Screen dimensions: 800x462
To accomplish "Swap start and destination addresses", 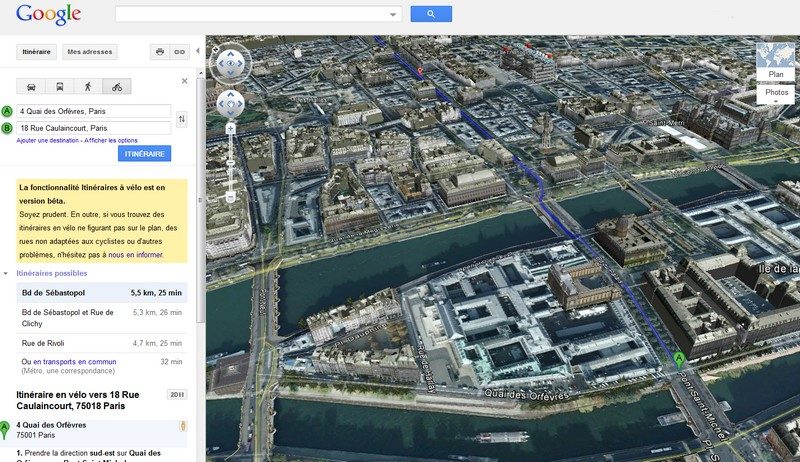I will tap(181, 120).
